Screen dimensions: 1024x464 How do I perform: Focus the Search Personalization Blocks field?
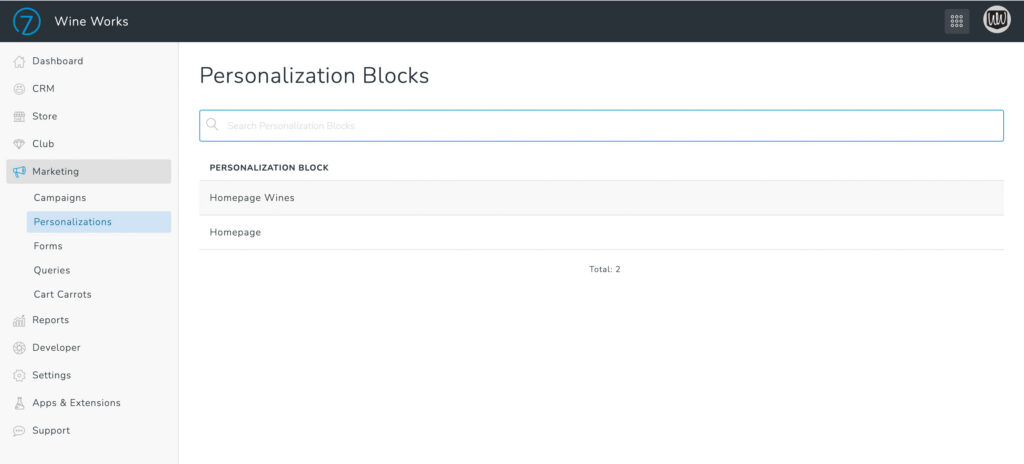[601, 125]
